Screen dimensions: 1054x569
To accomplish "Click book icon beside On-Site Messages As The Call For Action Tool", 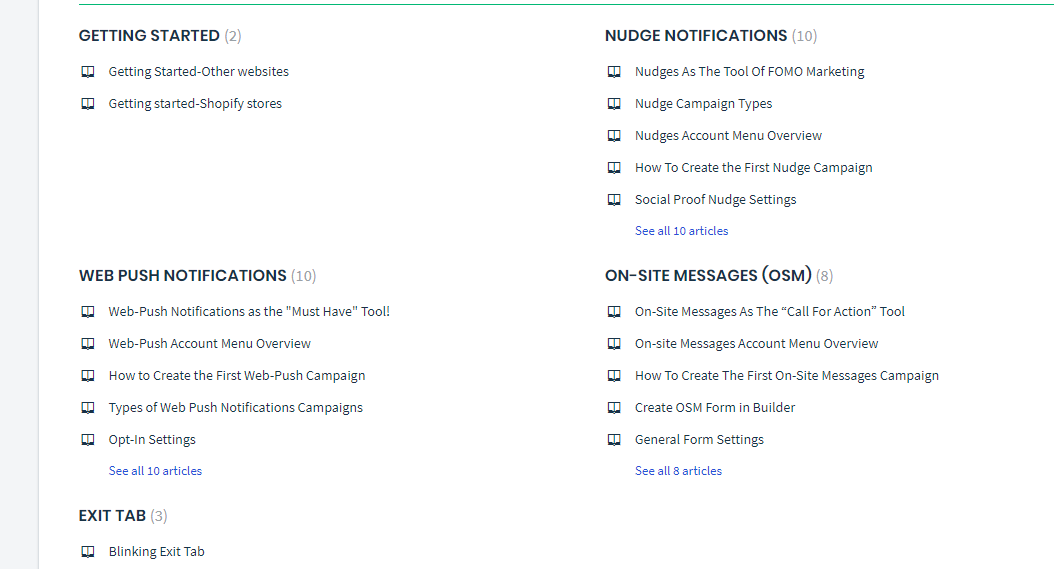I will pos(614,312).
